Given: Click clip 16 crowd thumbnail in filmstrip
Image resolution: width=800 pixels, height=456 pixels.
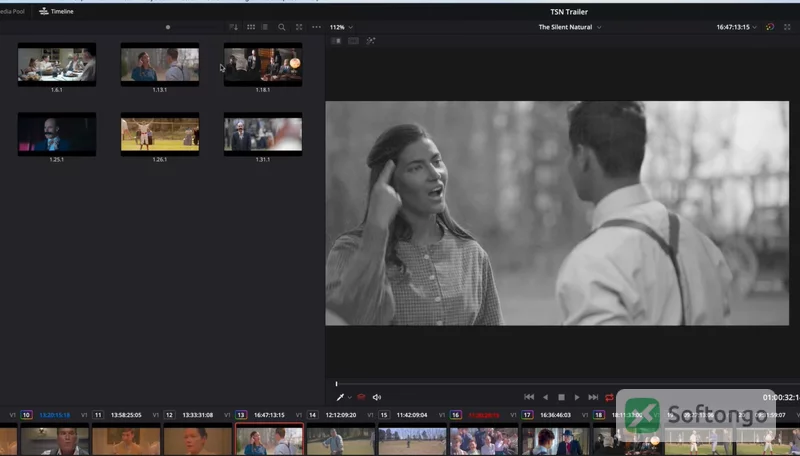Looking at the screenshot, I should [x=484, y=441].
